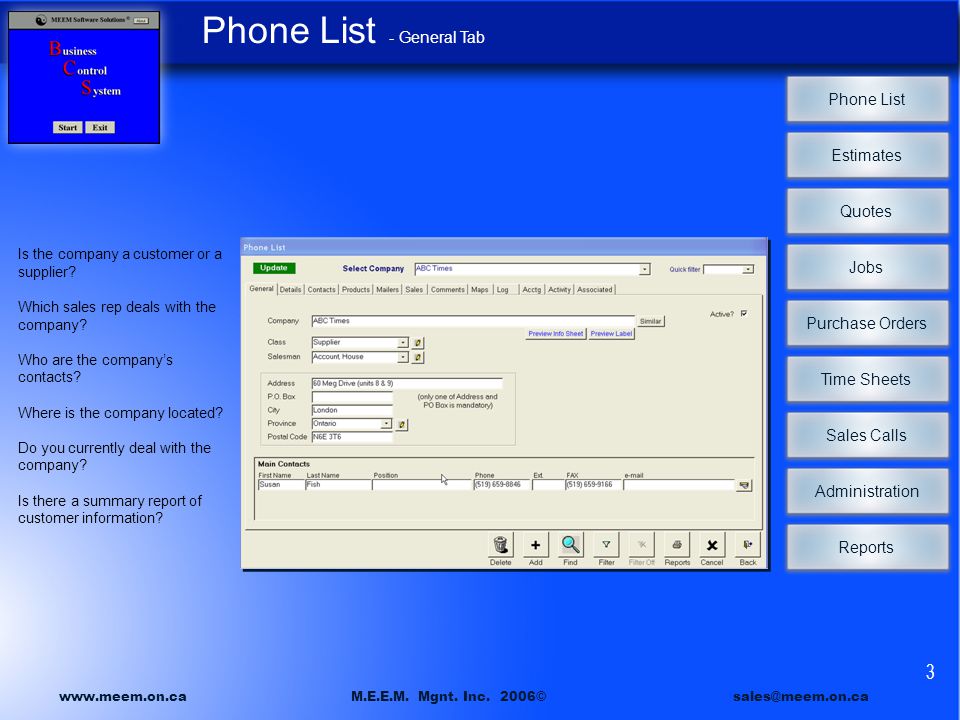Expand the Salesman dropdown arrow
960x720 pixels.
(x=403, y=357)
